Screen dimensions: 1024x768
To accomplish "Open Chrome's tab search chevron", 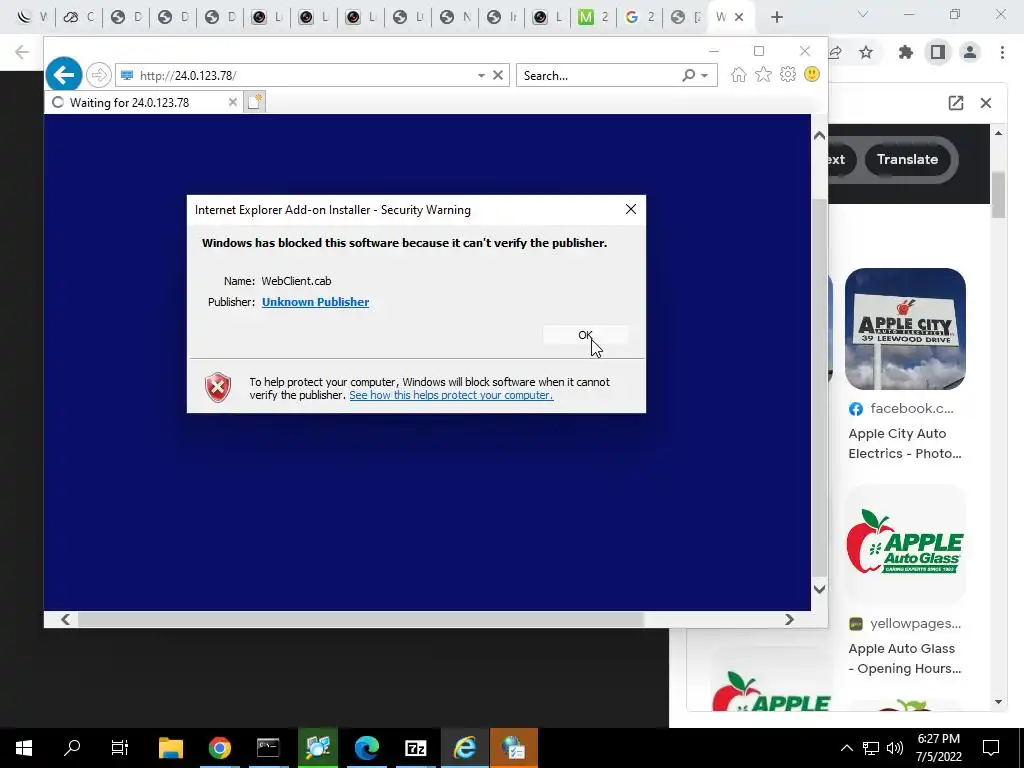I will click(x=862, y=14).
